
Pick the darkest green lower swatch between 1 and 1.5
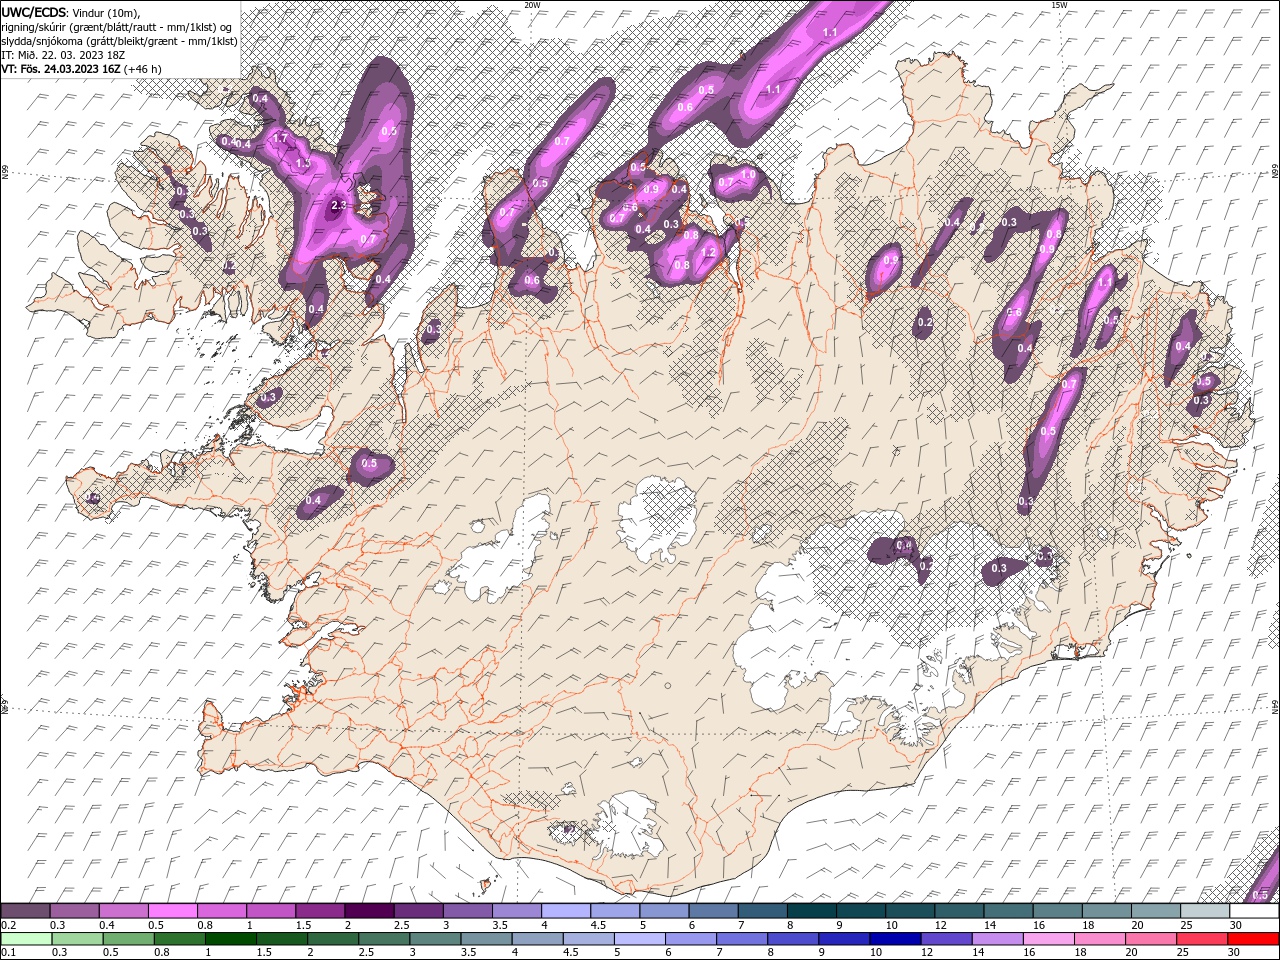[x=231, y=938]
